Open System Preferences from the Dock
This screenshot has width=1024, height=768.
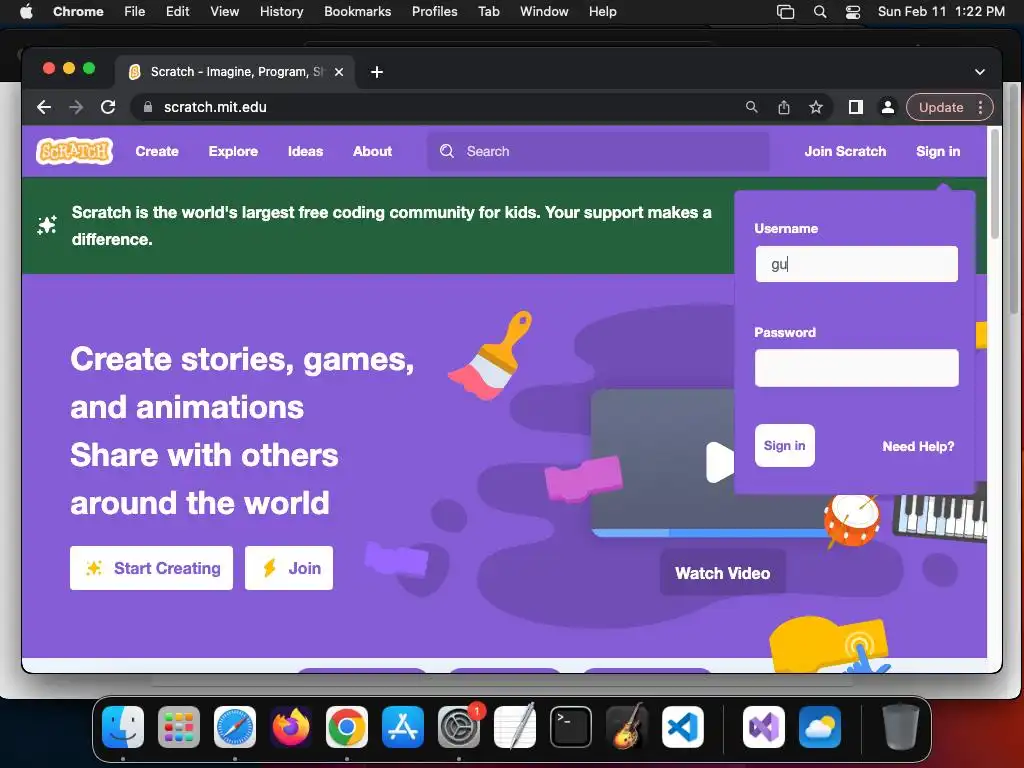[459, 727]
